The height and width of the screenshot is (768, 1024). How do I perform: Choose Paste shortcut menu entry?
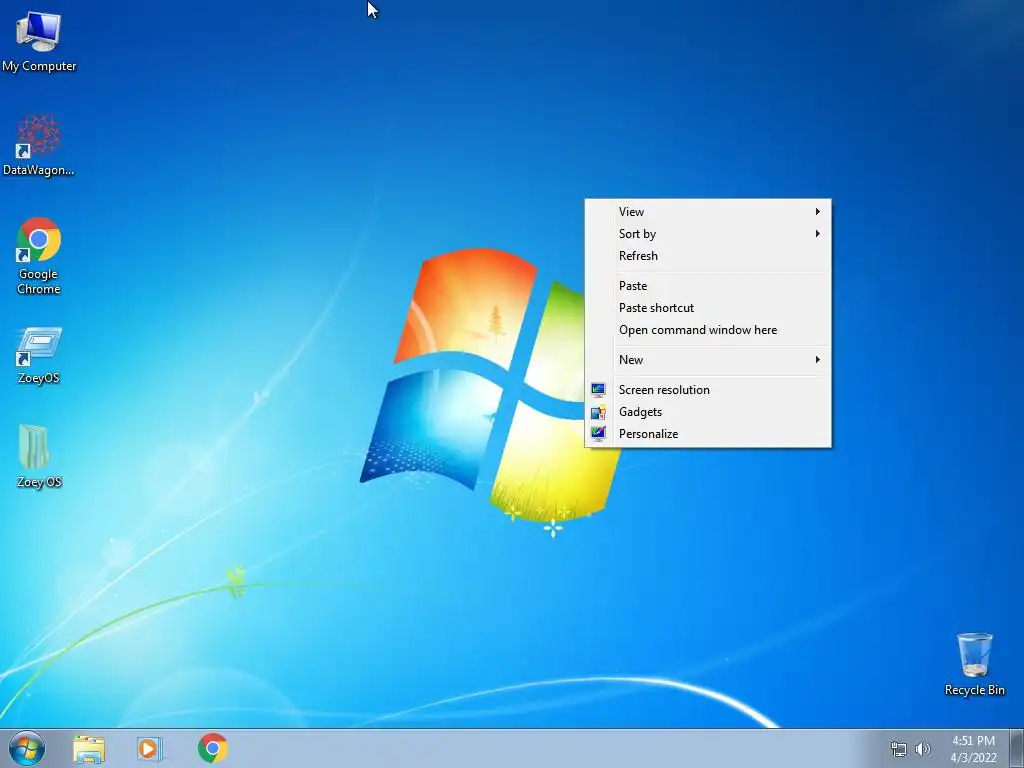pos(708,308)
